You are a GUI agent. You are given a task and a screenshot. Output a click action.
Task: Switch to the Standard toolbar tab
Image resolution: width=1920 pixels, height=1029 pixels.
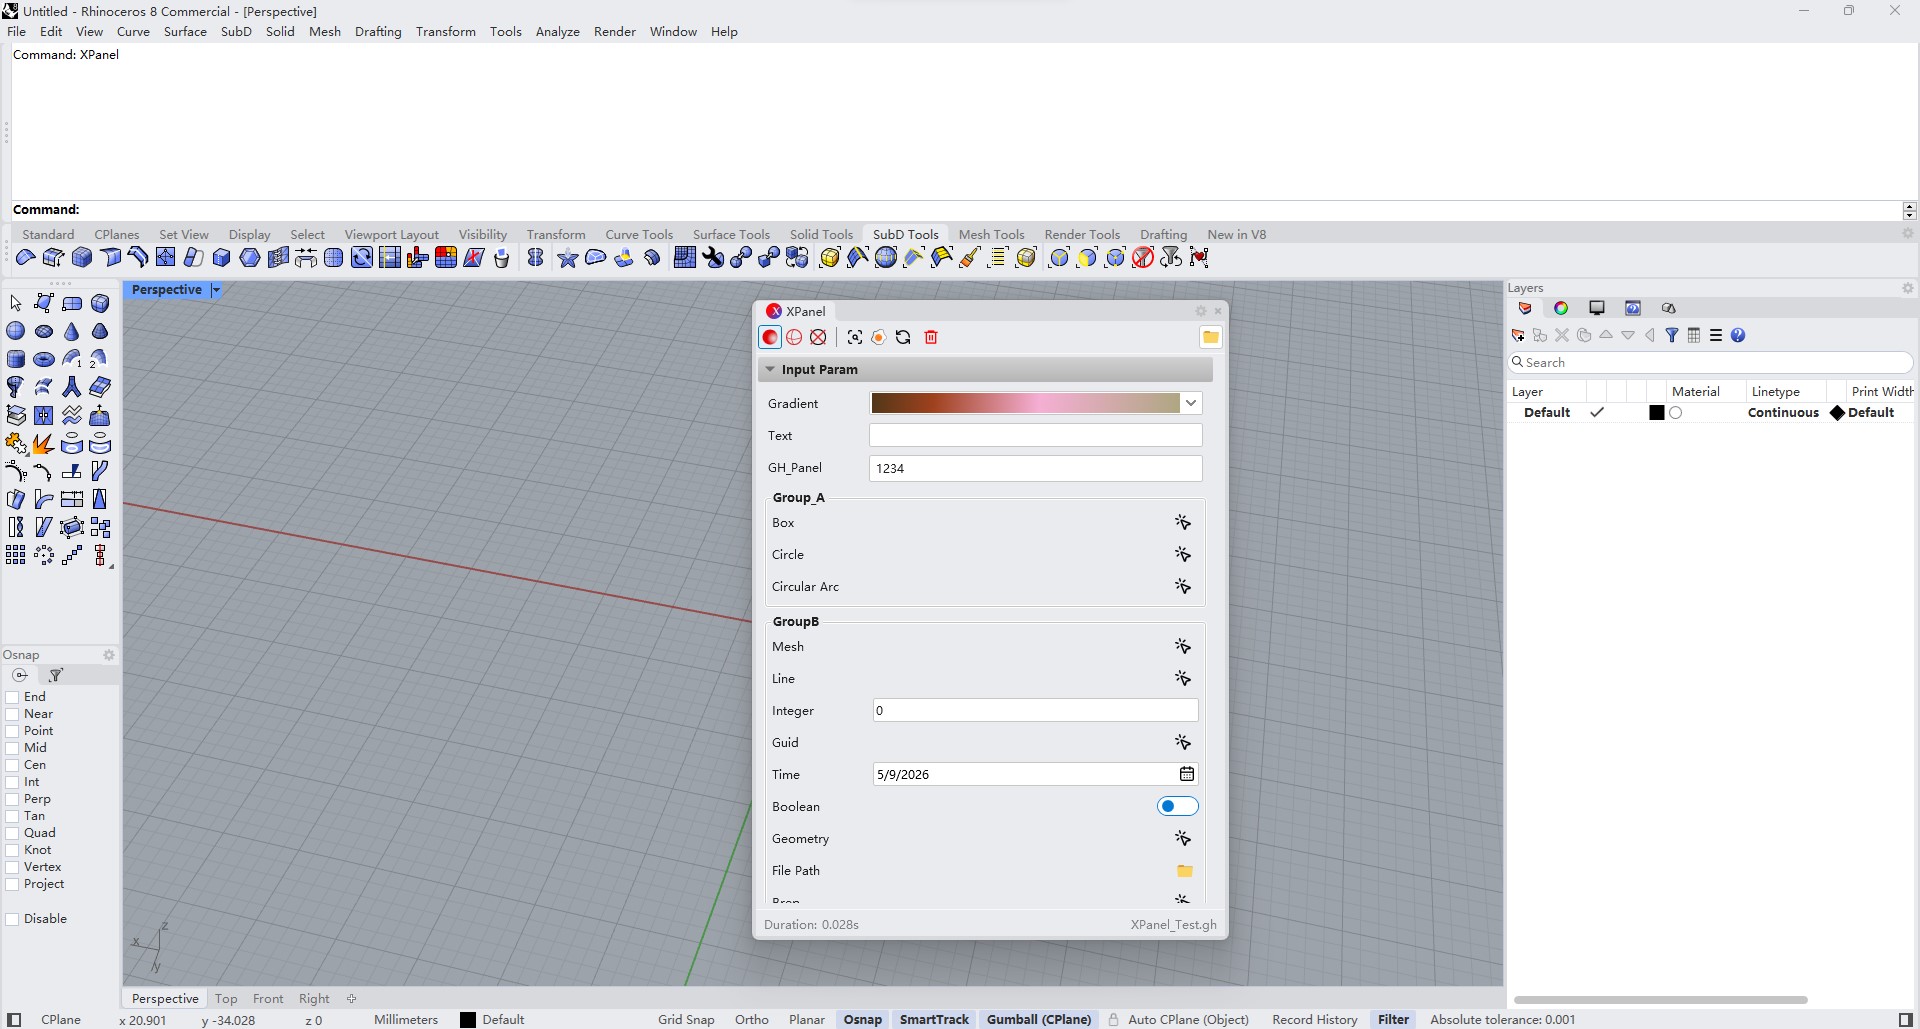[x=48, y=234]
